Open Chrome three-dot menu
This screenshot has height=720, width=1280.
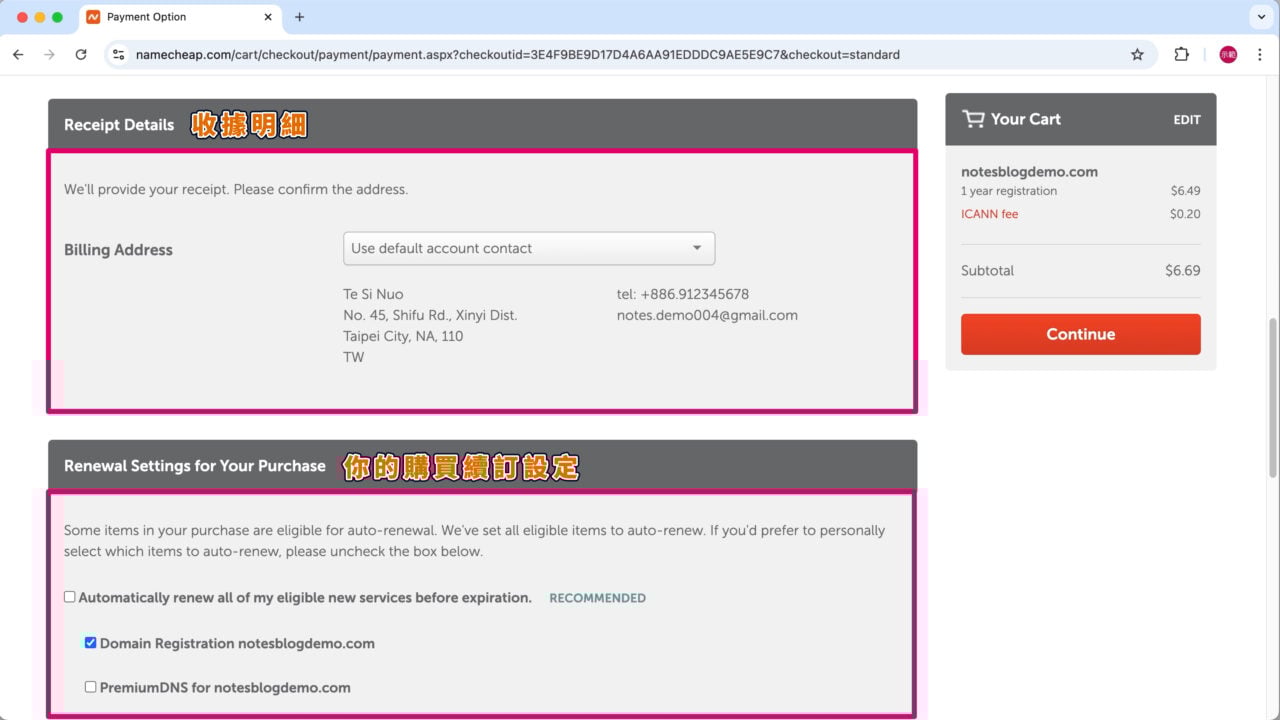(x=1259, y=55)
